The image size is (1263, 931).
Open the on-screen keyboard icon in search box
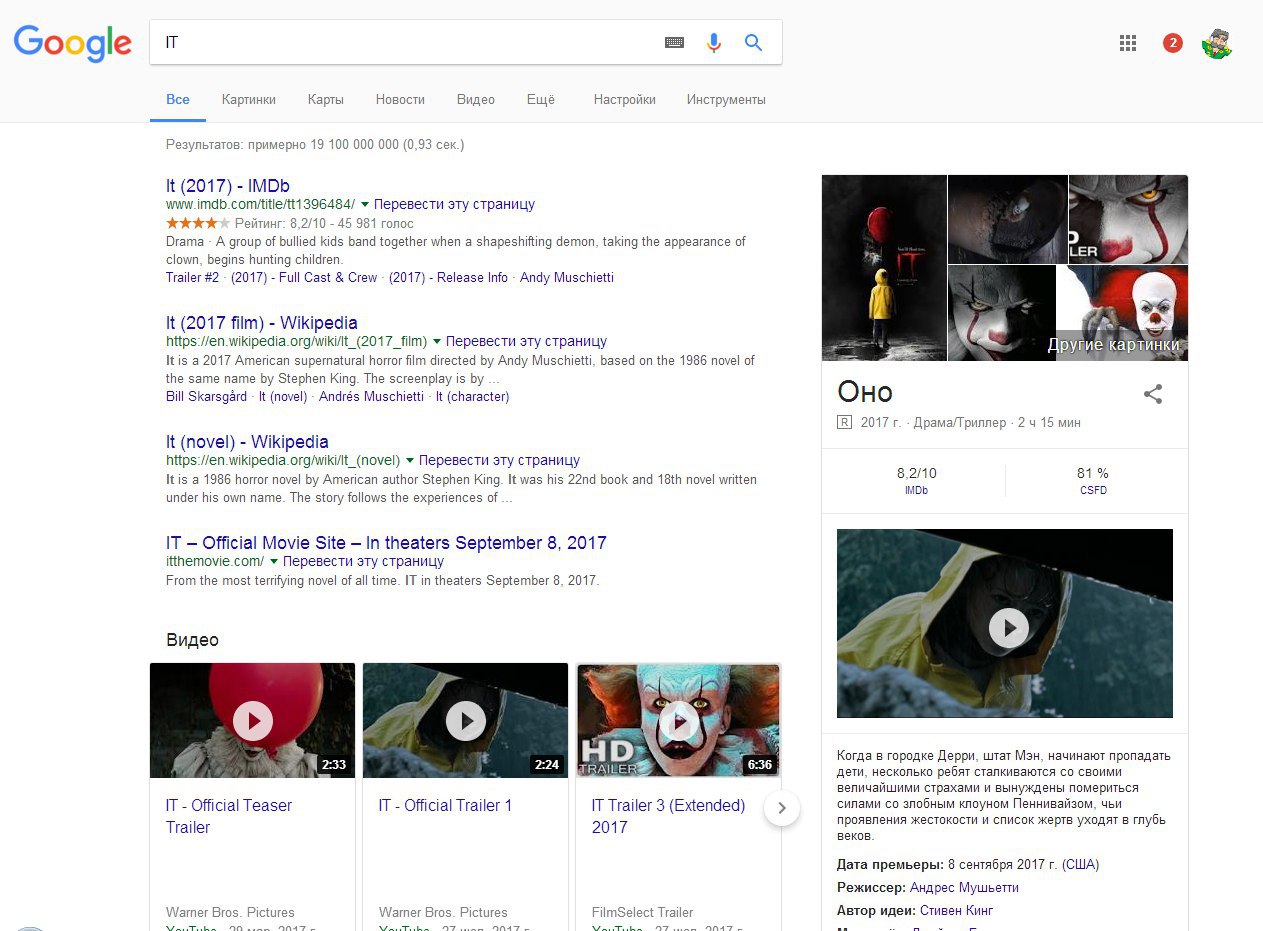[x=675, y=43]
